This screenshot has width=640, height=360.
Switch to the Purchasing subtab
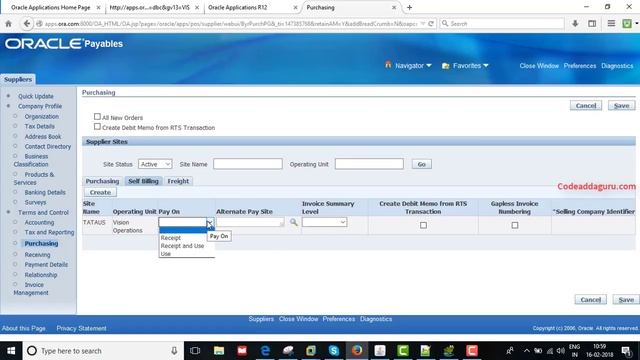102,181
